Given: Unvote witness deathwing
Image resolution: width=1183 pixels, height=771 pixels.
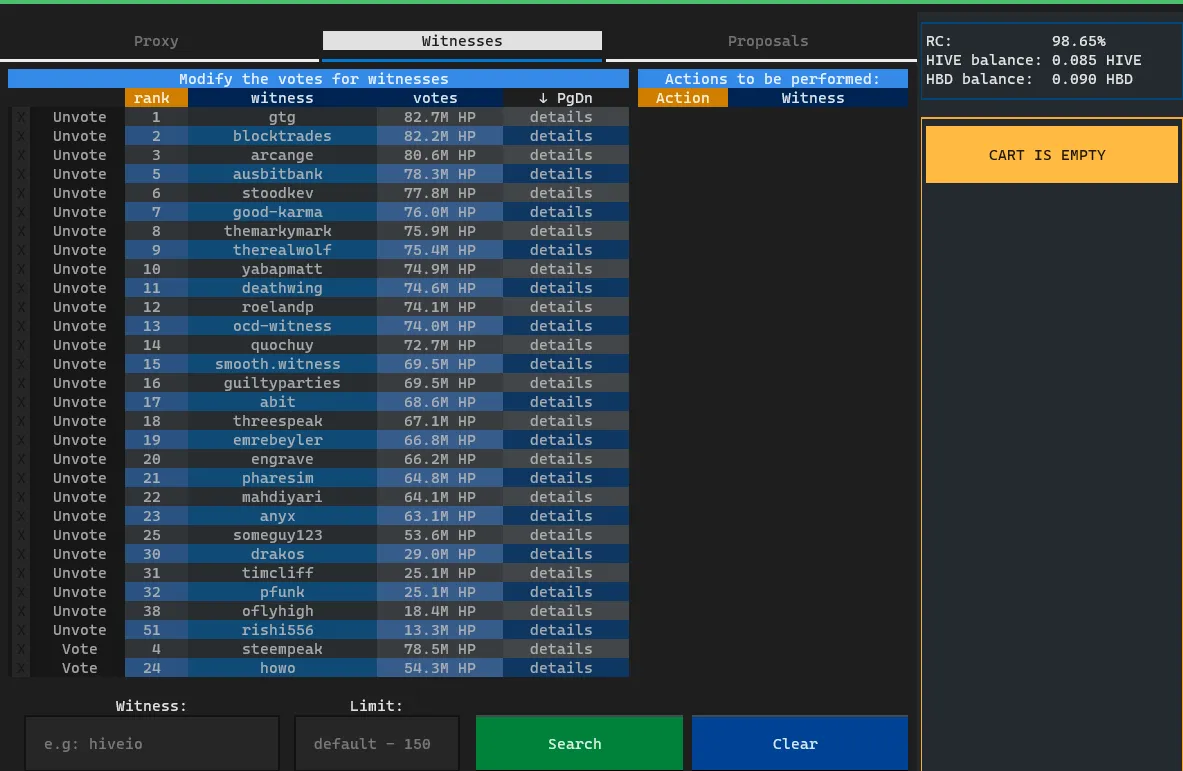Looking at the screenshot, I should click(79, 288).
